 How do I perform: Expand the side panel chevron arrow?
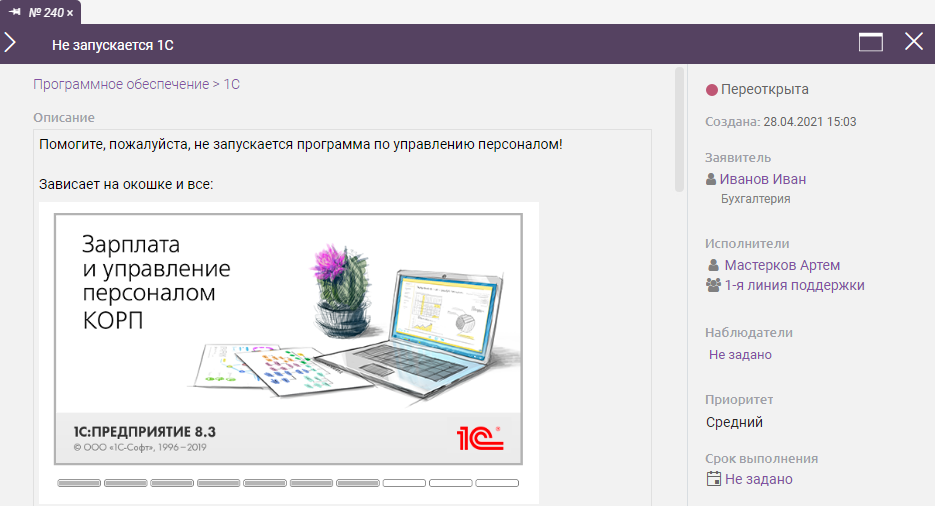pyautogui.click(x=10, y=43)
